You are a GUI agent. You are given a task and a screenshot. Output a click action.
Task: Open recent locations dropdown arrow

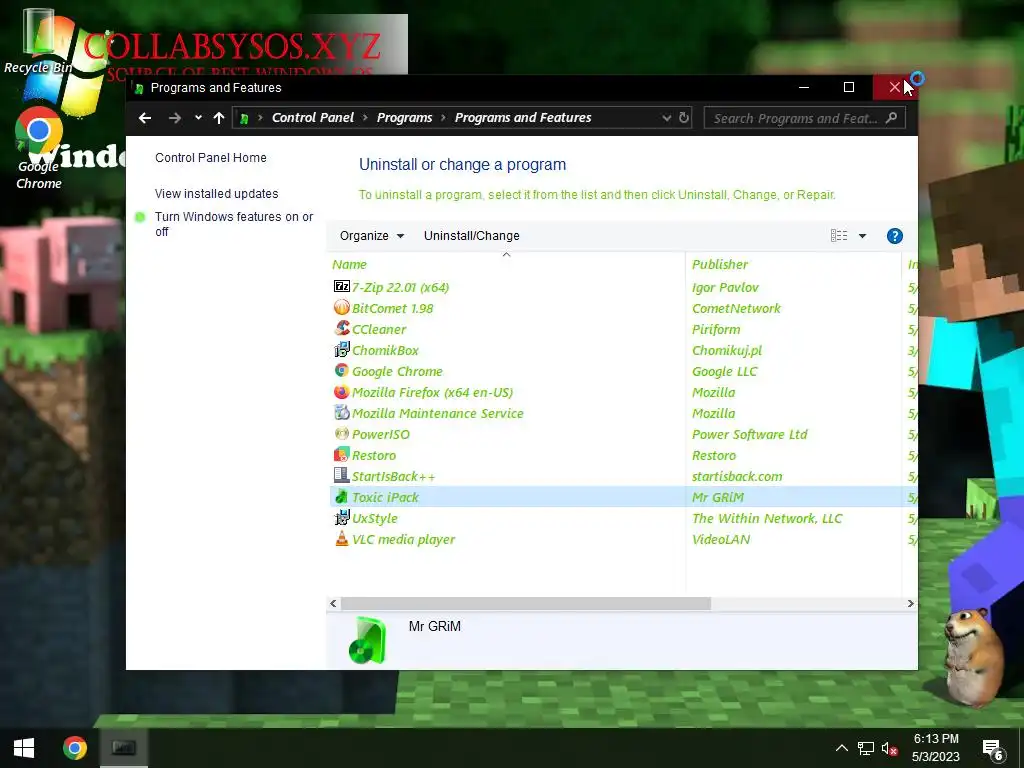click(x=198, y=118)
